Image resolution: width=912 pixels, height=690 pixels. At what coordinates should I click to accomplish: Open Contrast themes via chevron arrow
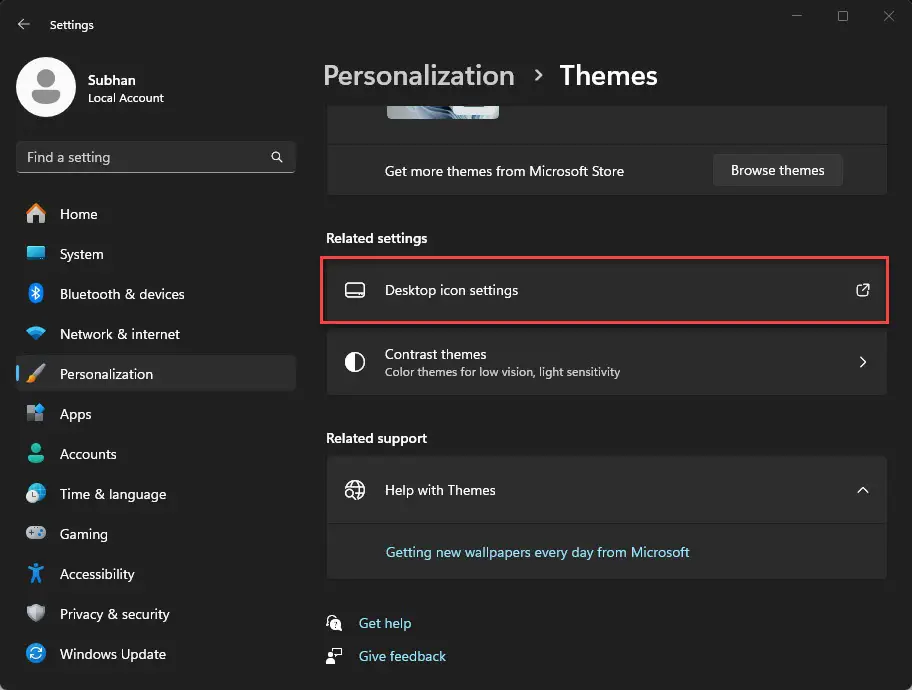[862, 362]
